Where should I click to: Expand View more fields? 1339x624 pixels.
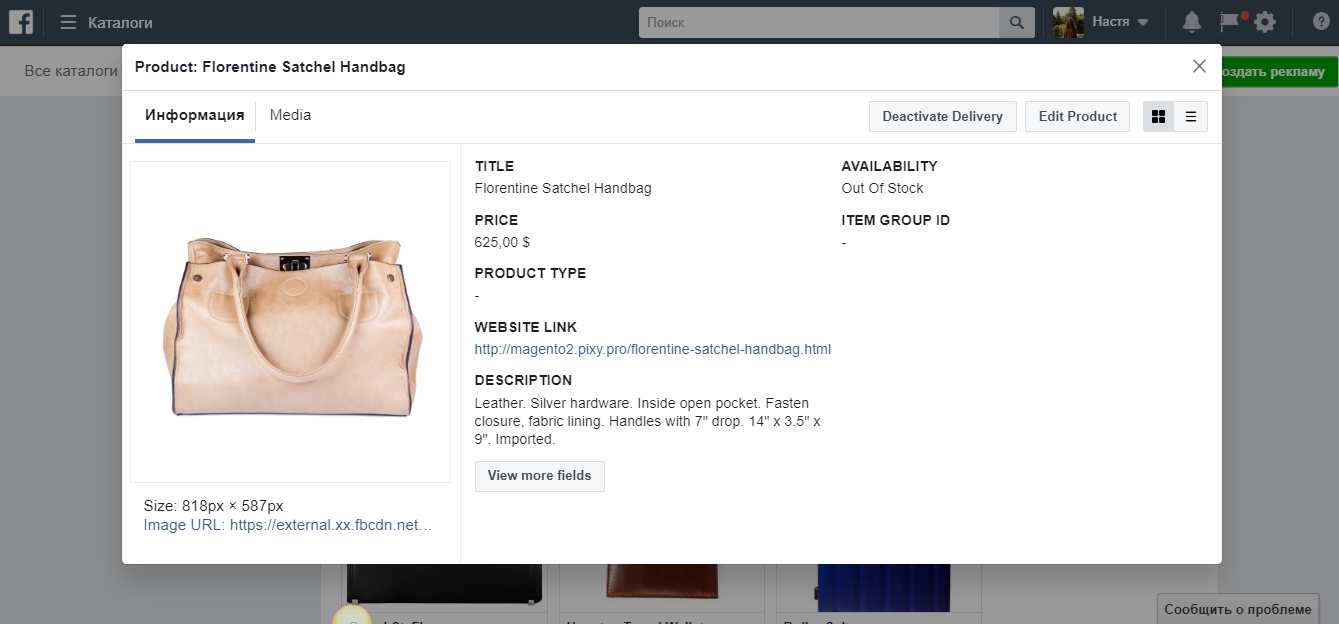pos(539,476)
